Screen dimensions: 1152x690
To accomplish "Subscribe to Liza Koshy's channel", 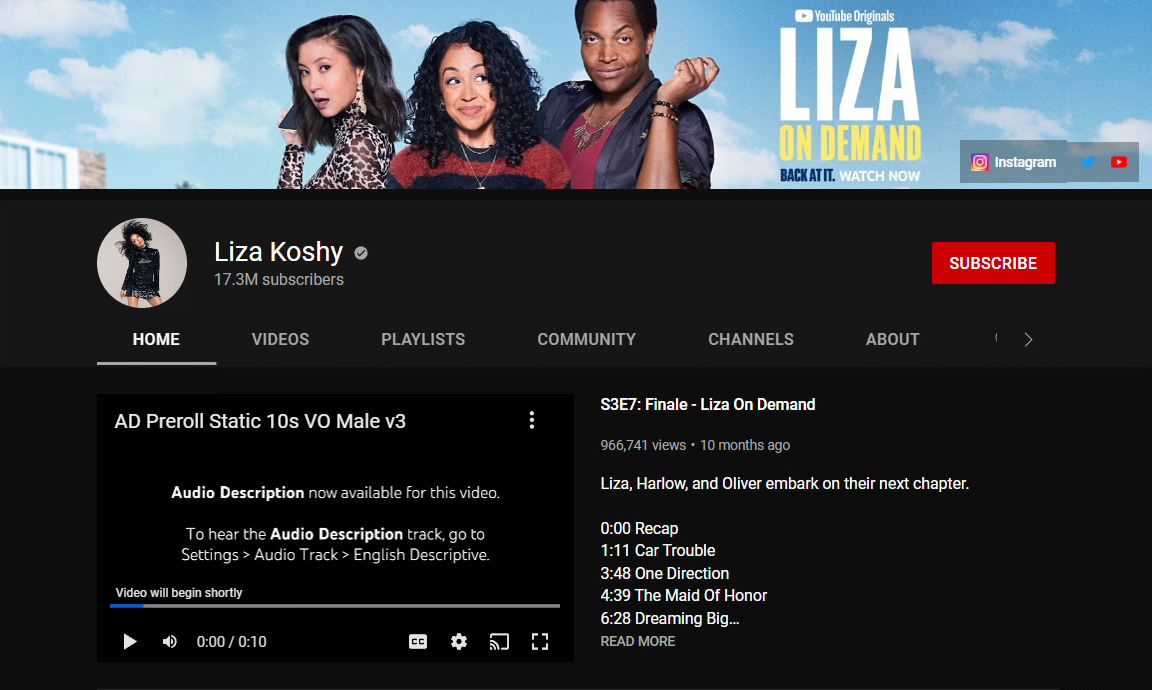I will pyautogui.click(x=993, y=263).
